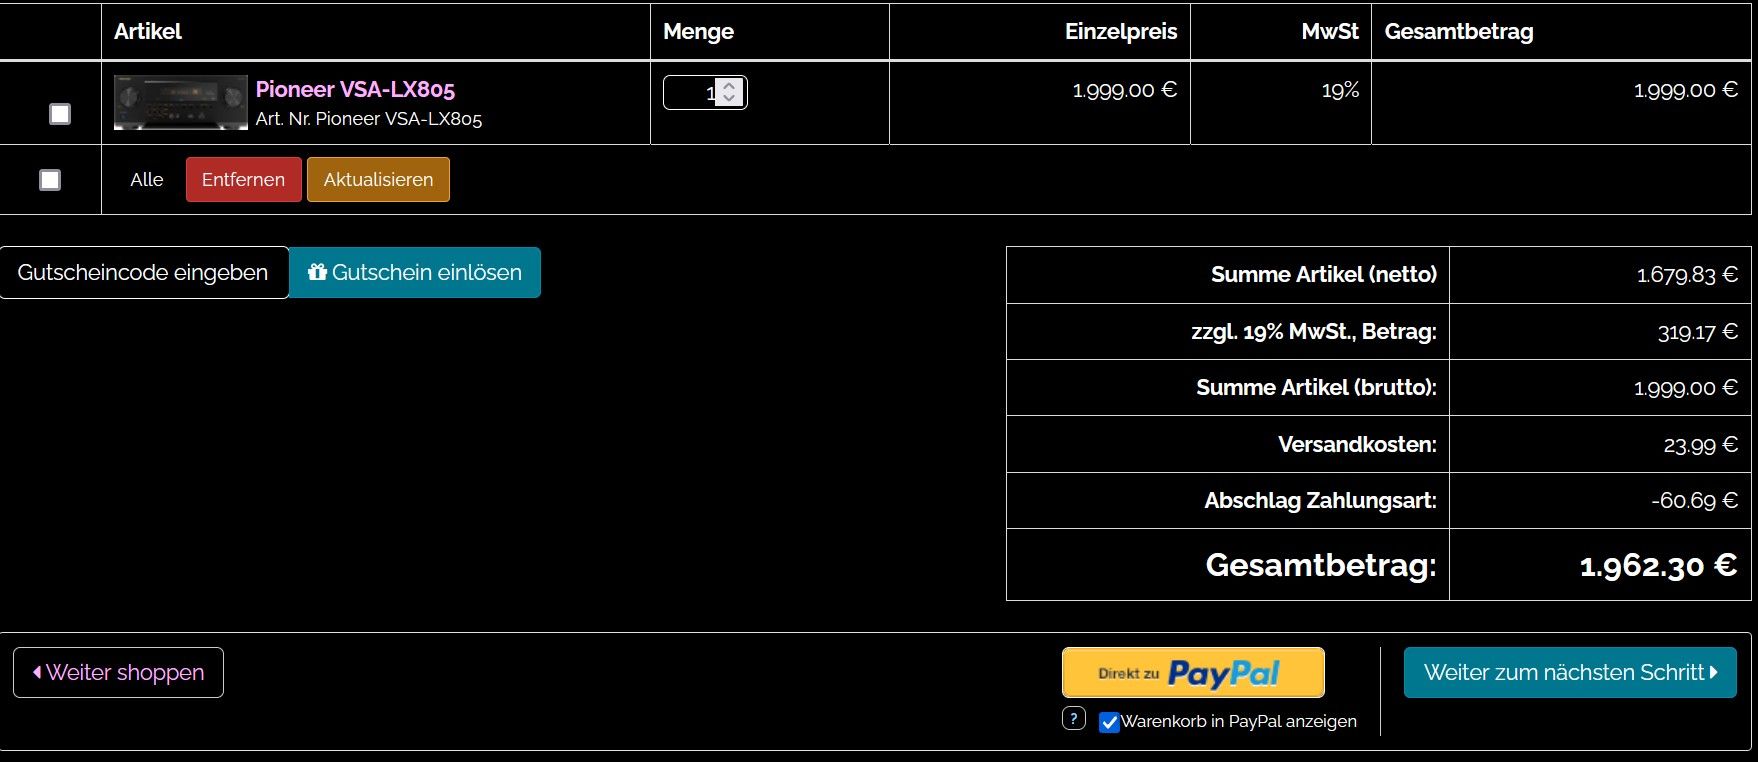Remove selected items with Entfernen
Image resolution: width=1758 pixels, height=762 pixels.
243,180
